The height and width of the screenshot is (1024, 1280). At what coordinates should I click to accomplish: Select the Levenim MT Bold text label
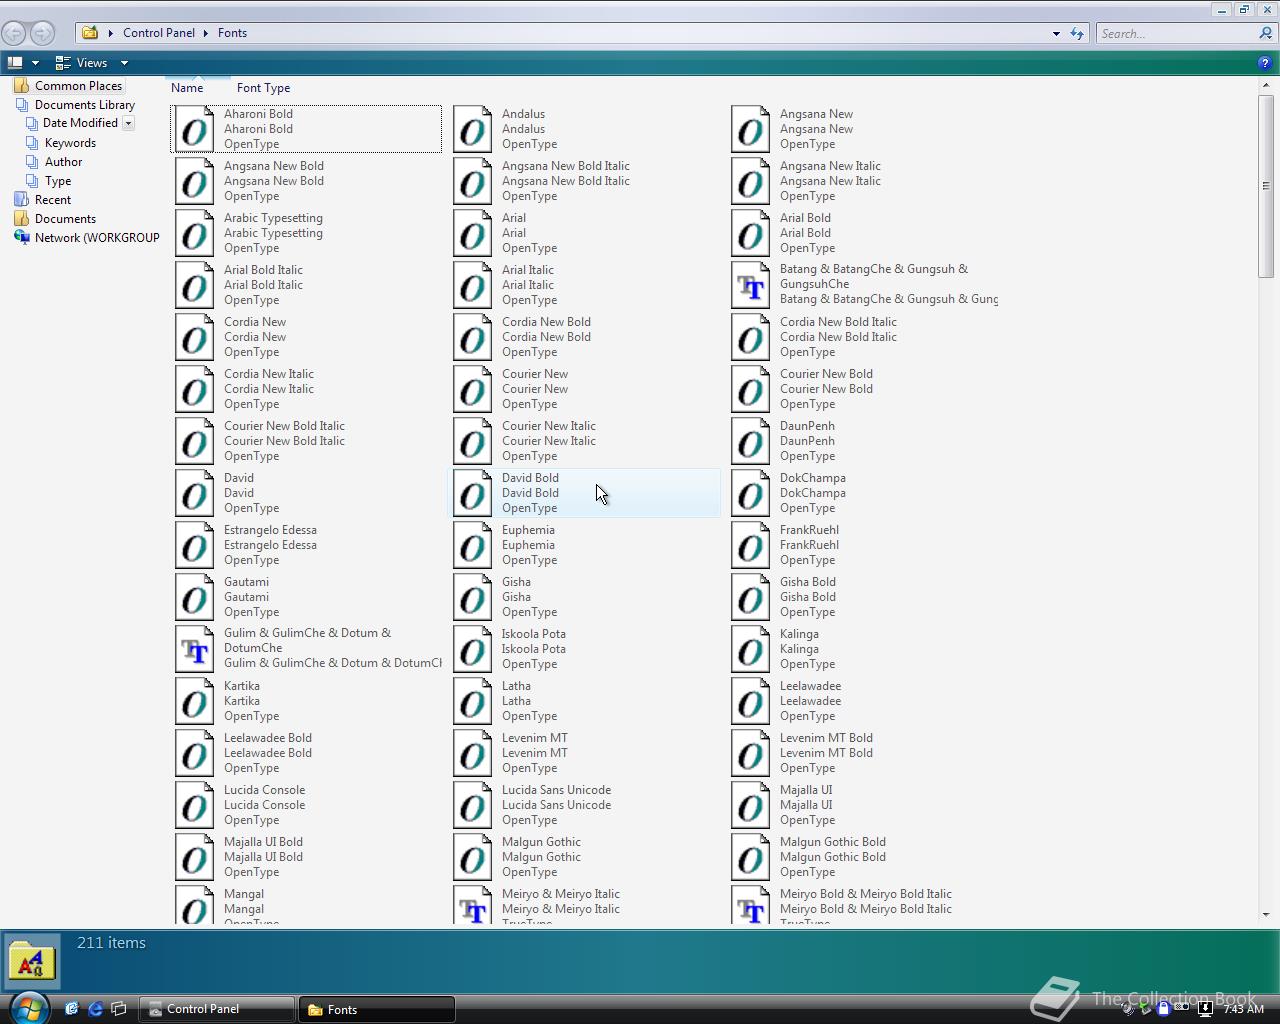[826, 738]
